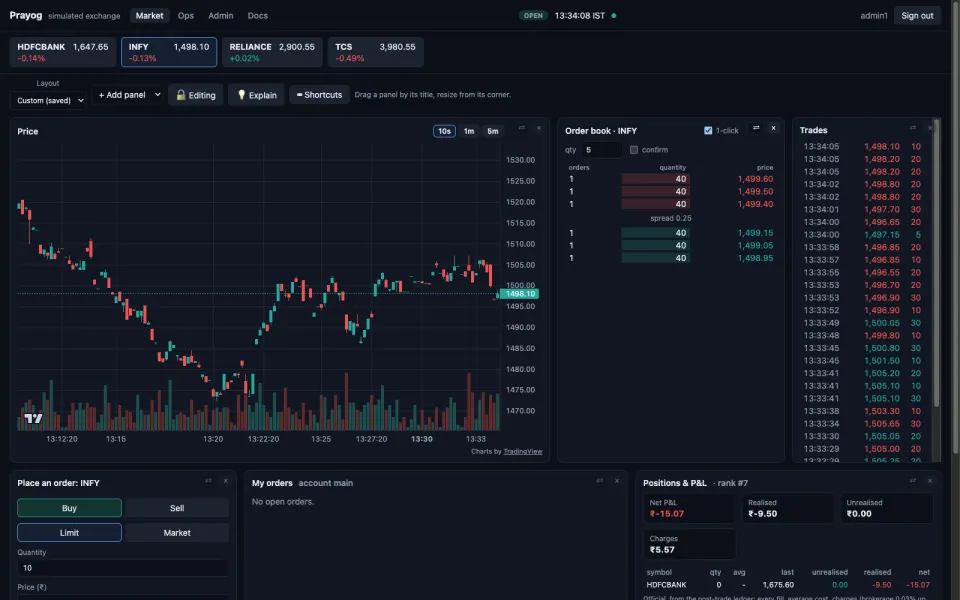Close the Price chart panel
This screenshot has height=600, width=960.
click(x=539, y=128)
